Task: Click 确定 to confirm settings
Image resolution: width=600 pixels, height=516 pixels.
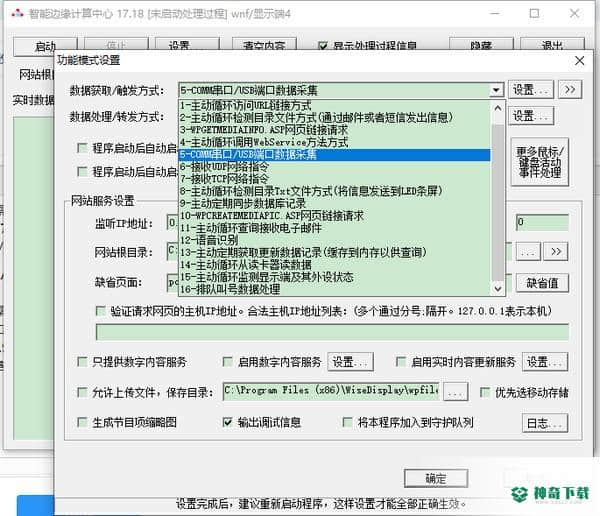Action: point(436,478)
